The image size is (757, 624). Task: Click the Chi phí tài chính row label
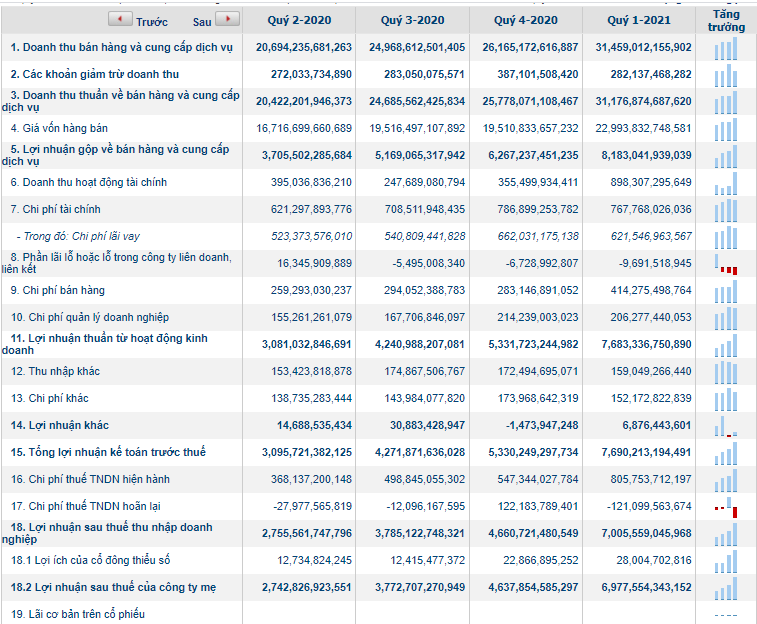click(55, 209)
